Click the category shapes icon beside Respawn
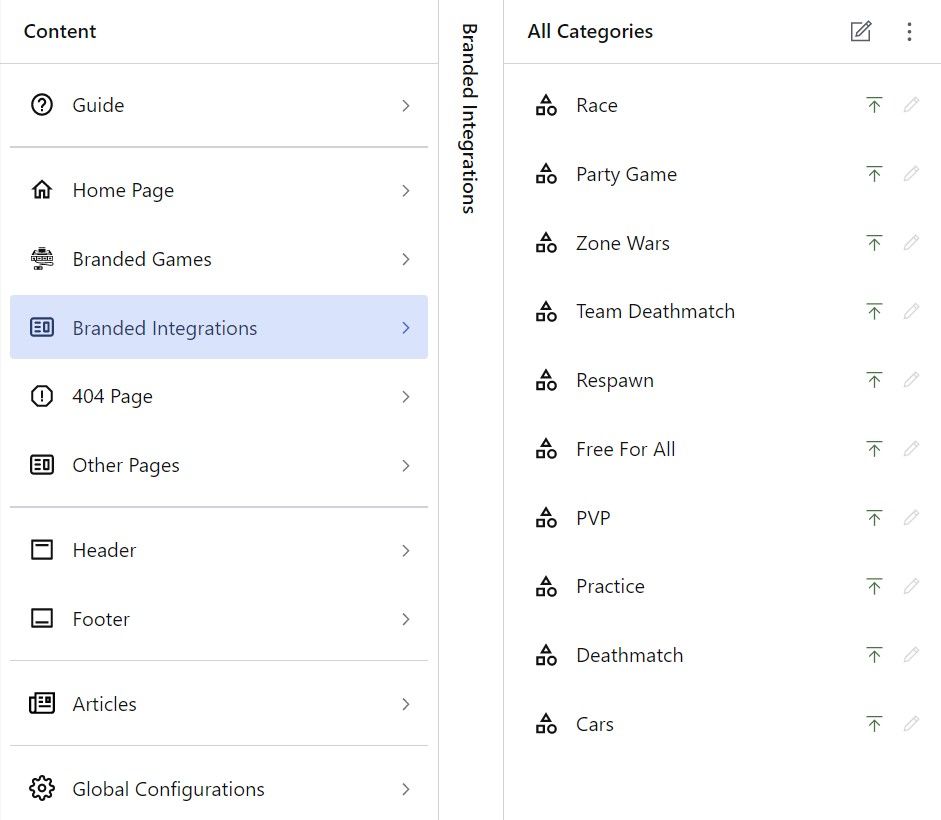The height and width of the screenshot is (820, 941). [546, 381]
